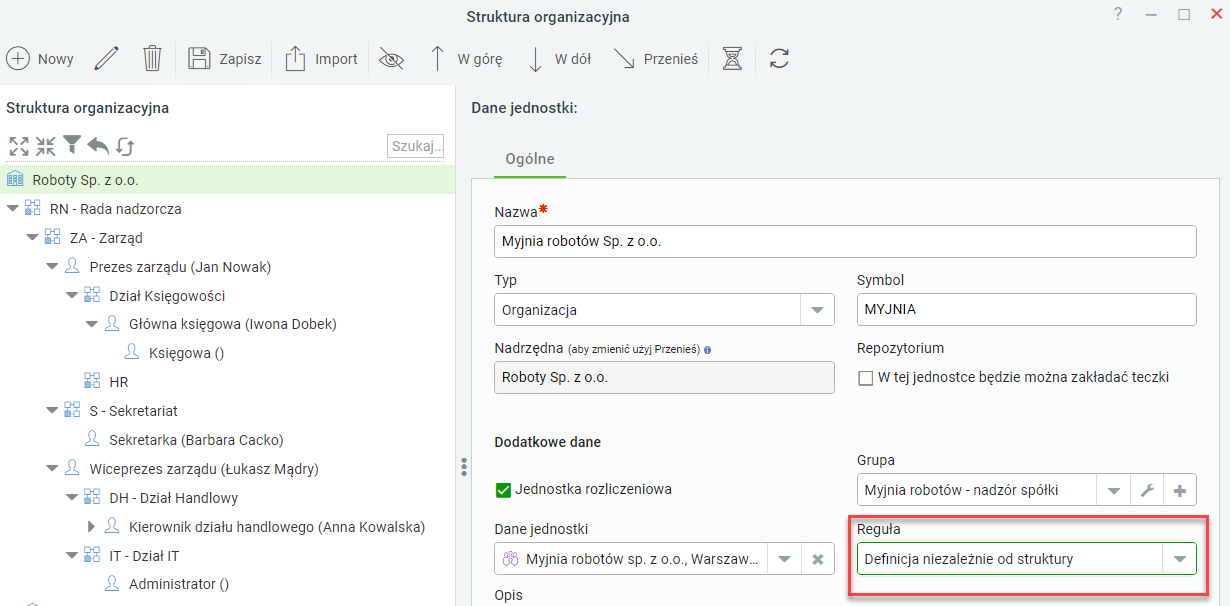Collapse the DH - Dział Handlowy node

pos(72,497)
